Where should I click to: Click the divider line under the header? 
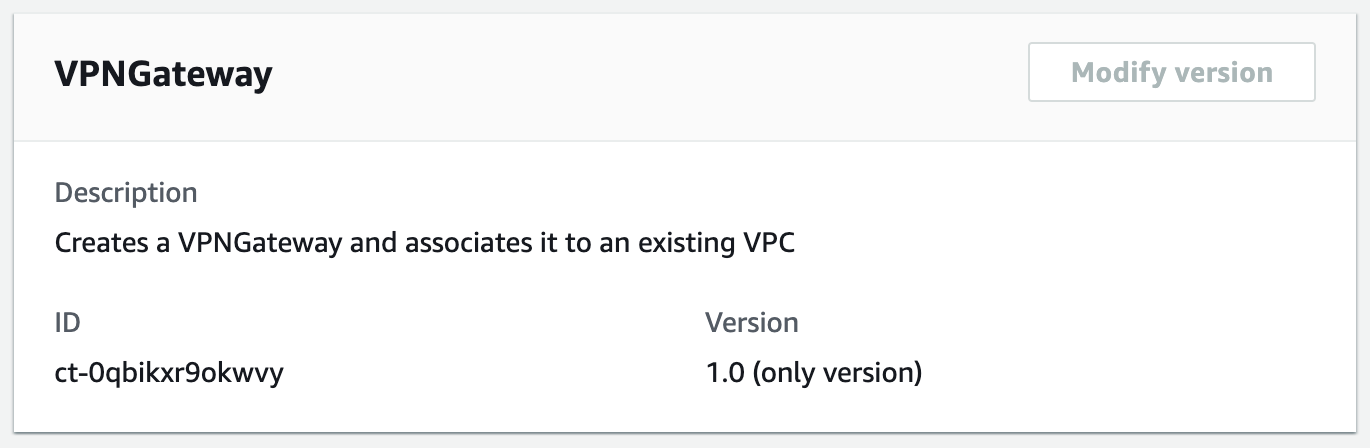[x=685, y=141]
